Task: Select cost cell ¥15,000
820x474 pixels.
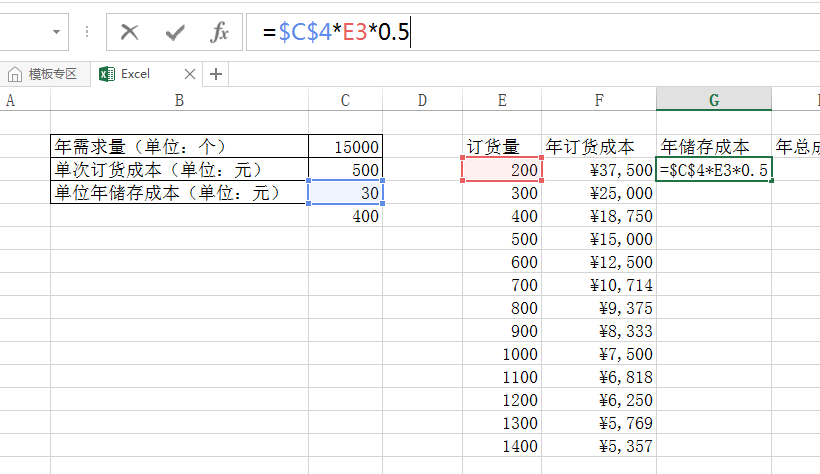Action: click(599, 239)
